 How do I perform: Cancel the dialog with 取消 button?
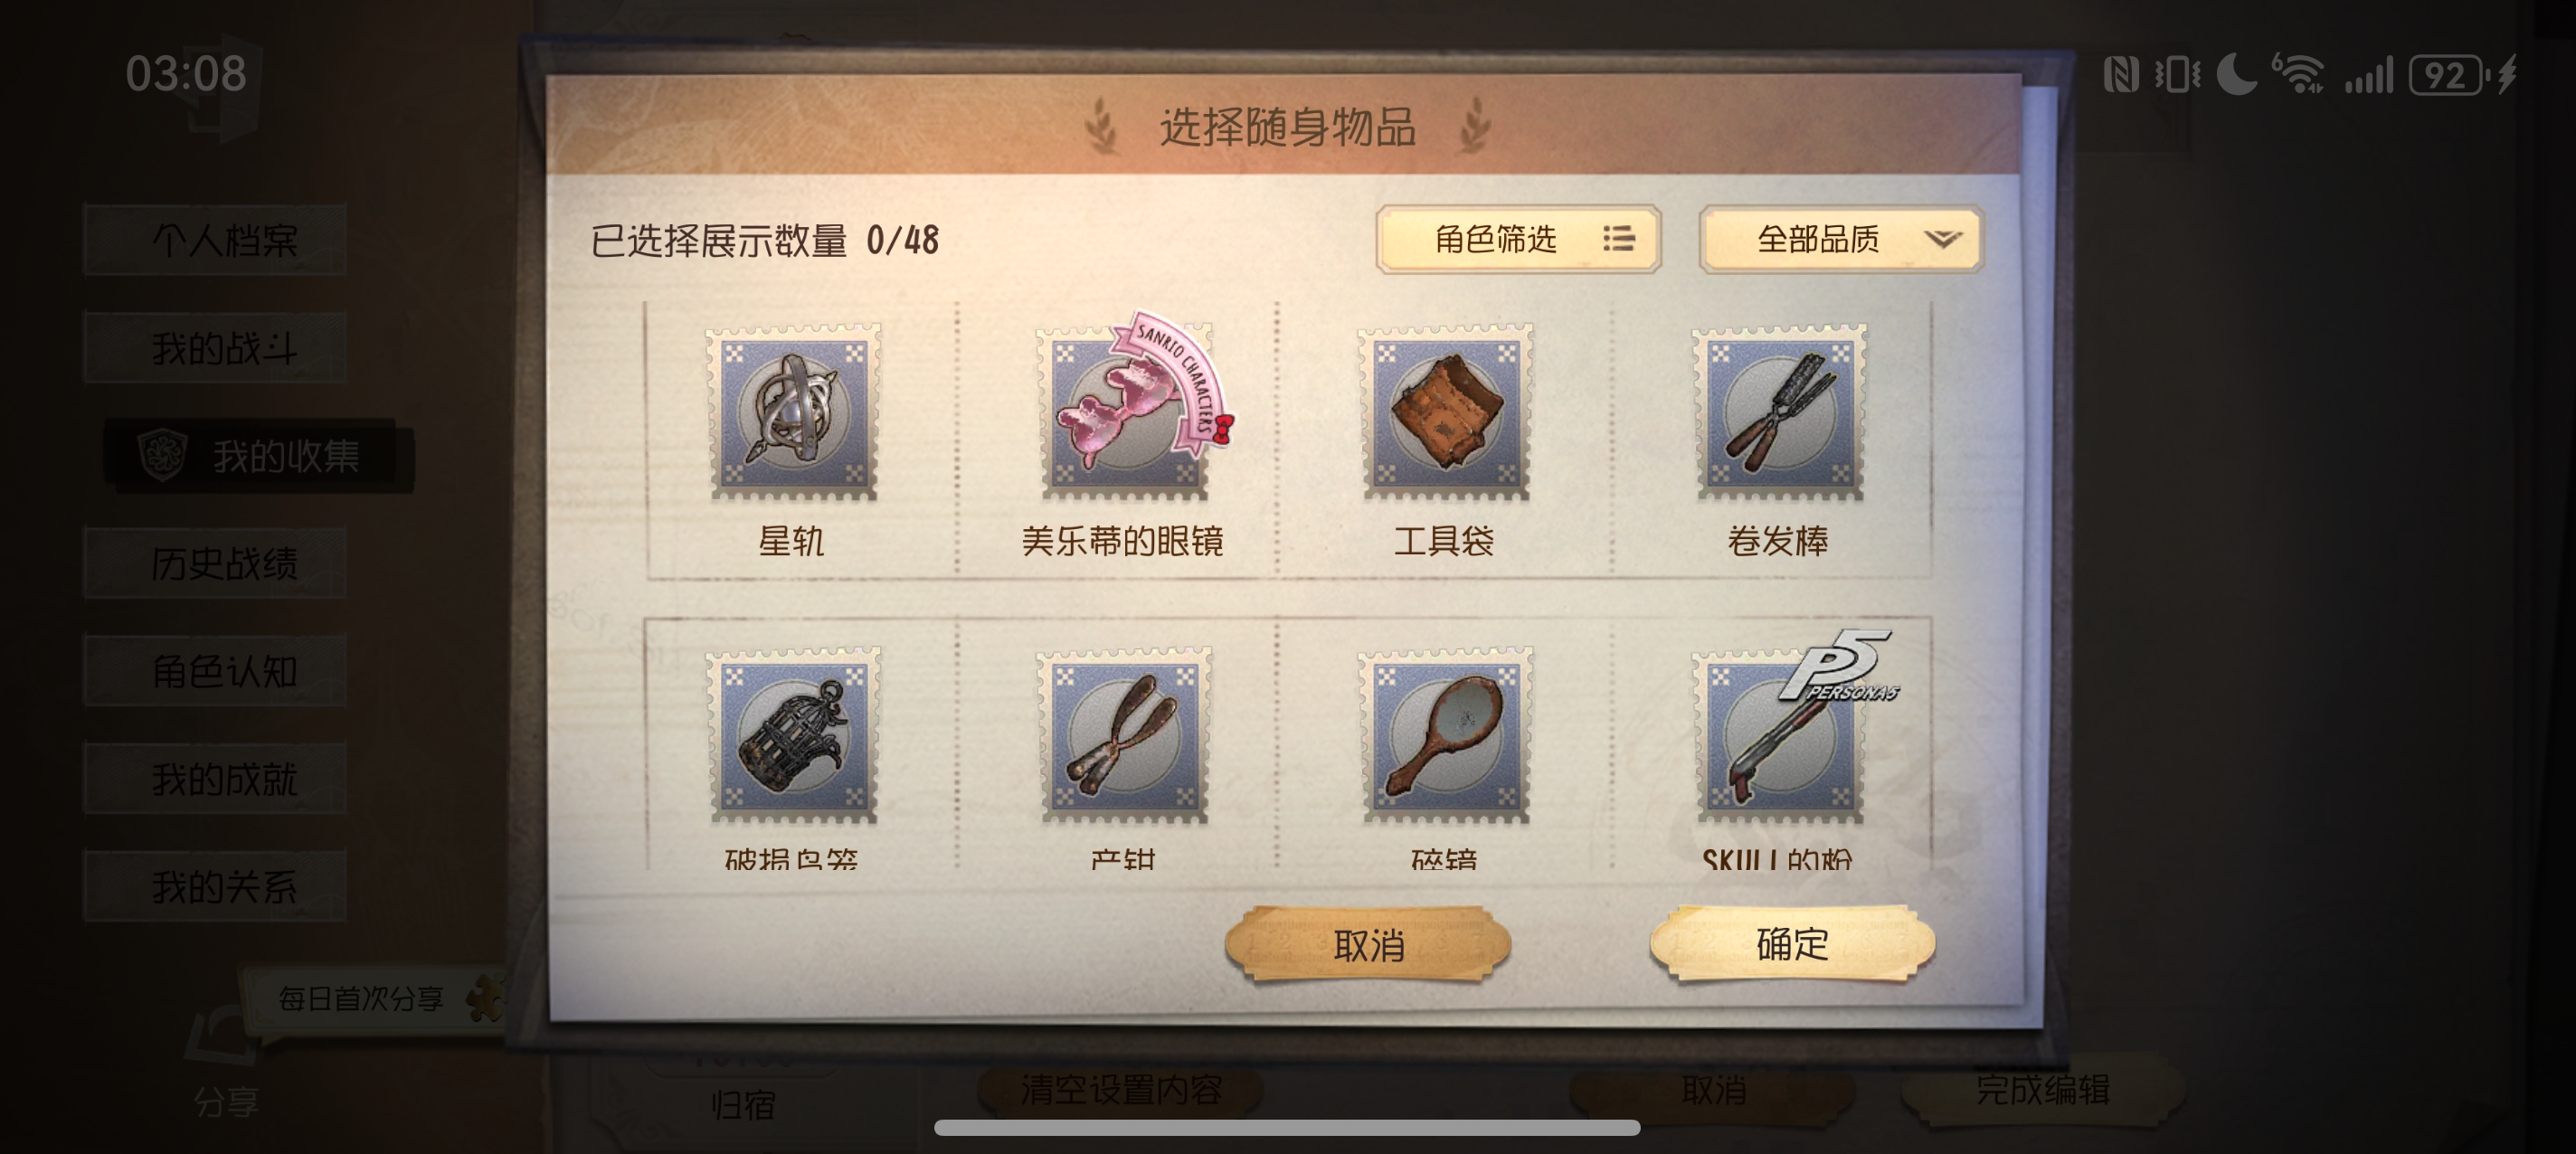coord(1368,944)
